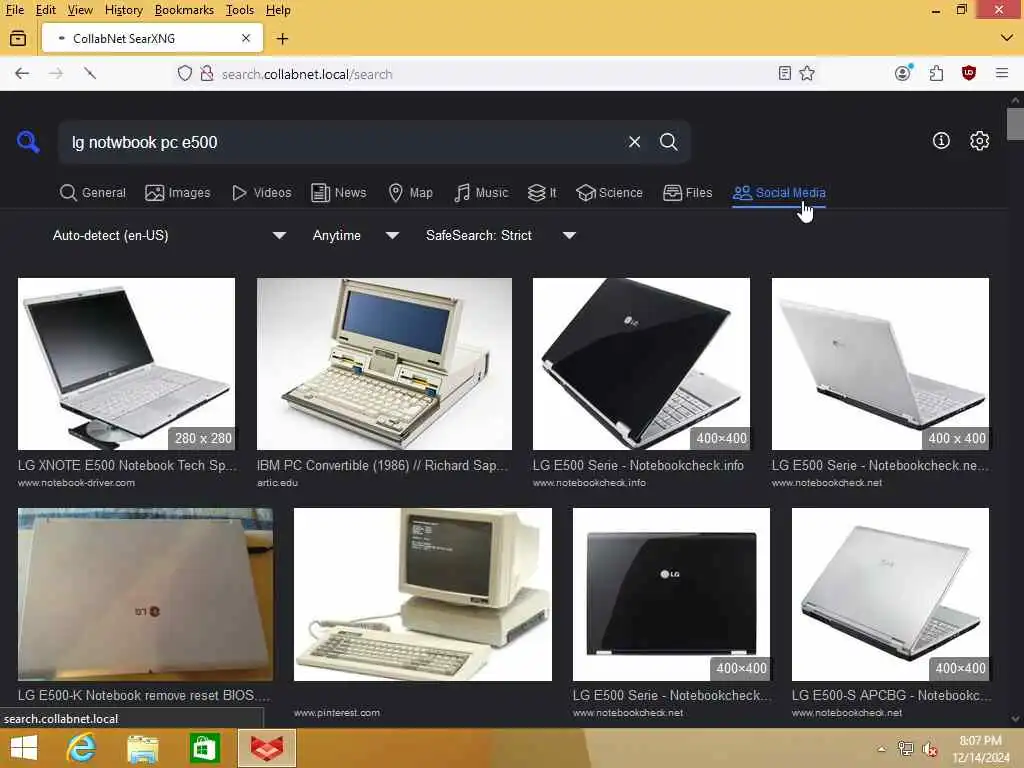Click the SearXNG magnifier logo

point(28,141)
